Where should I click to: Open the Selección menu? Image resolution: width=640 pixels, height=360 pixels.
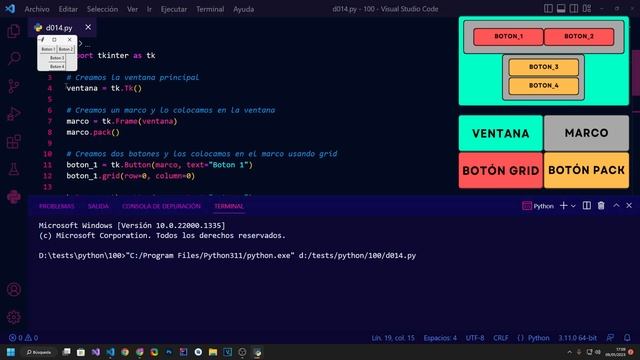pyautogui.click(x=102, y=9)
